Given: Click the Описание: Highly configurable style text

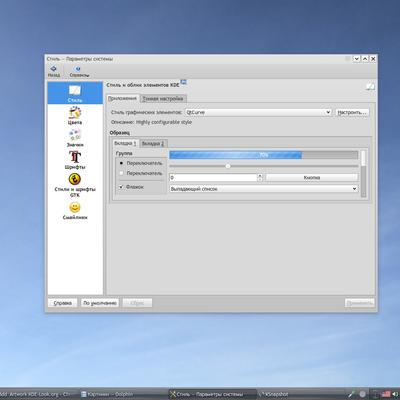Looking at the screenshot, I should [151, 122].
